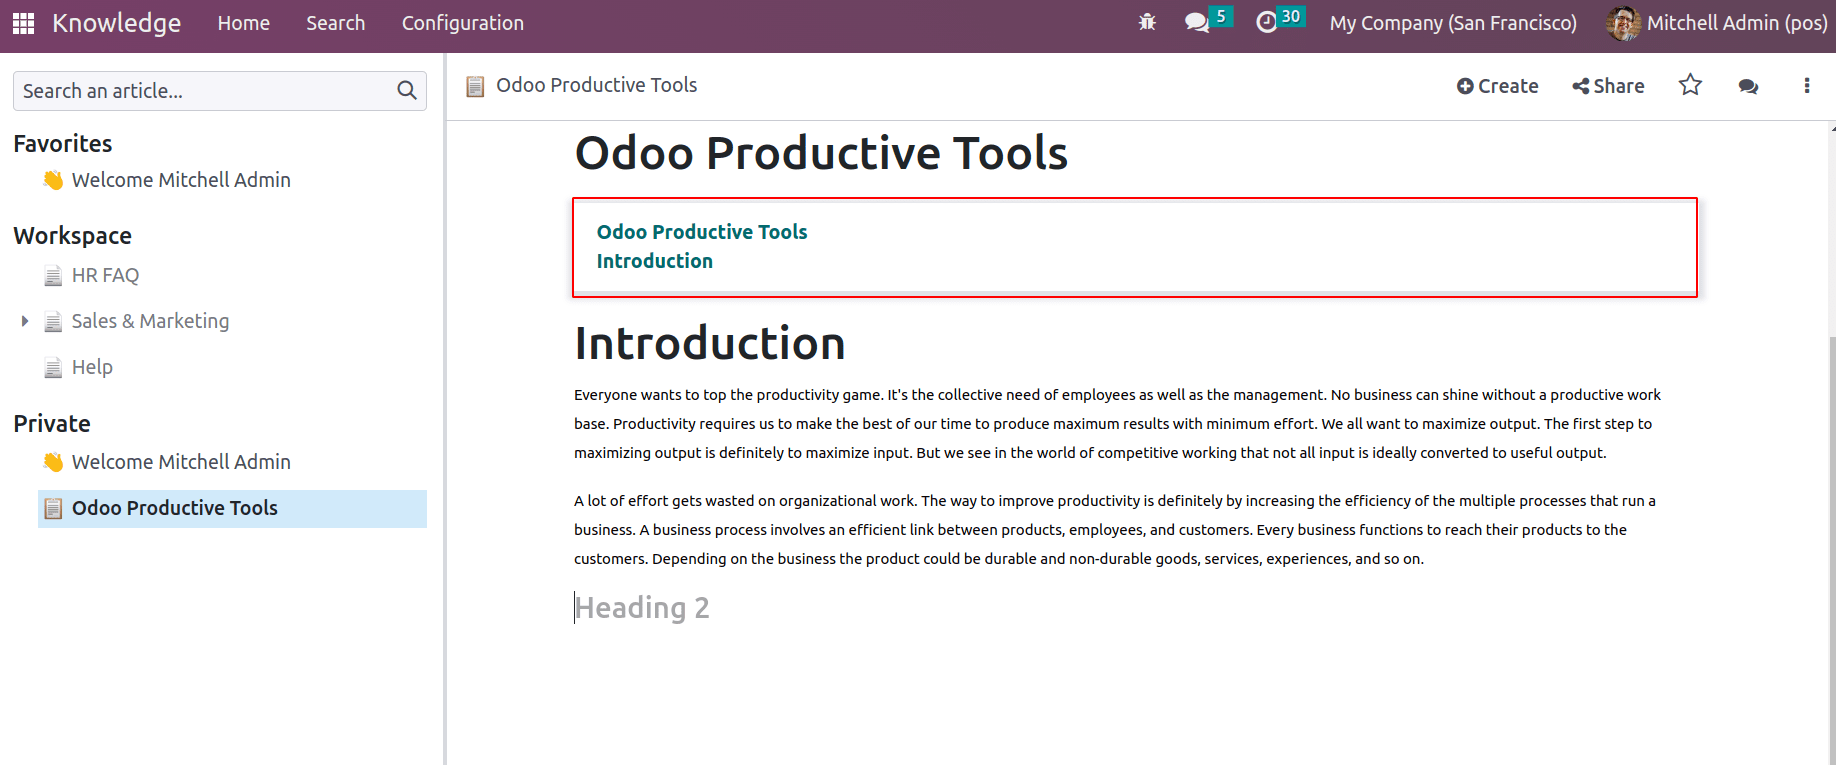Click the search magnifier icon
Screen dimensions: 1836x765
pyautogui.click(x=407, y=91)
